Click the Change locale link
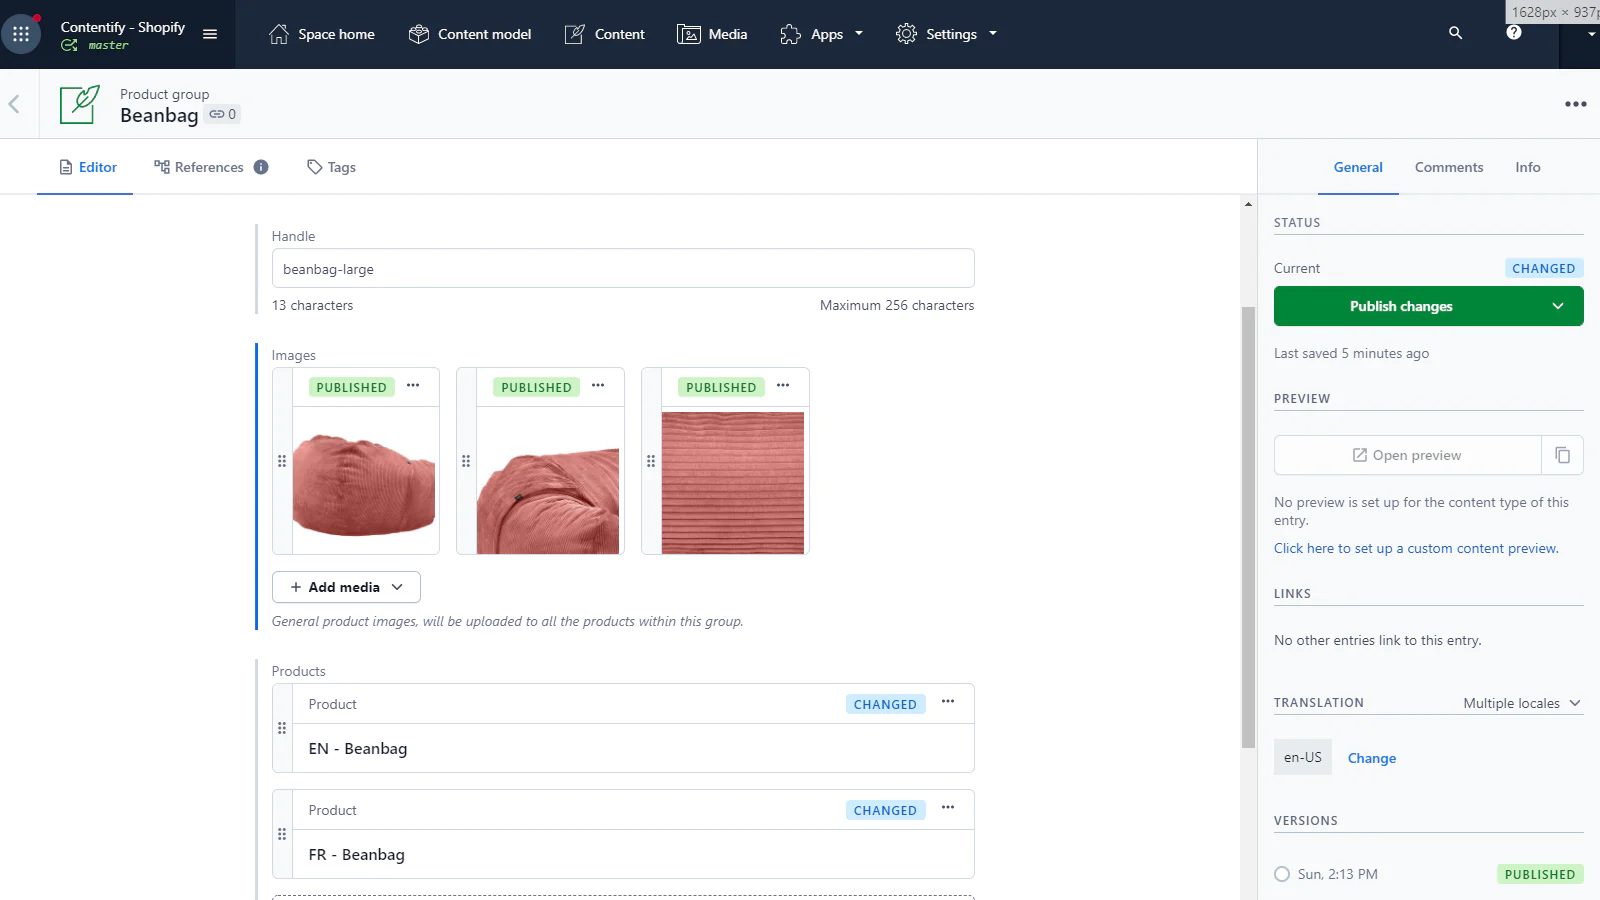Viewport: 1600px width, 900px height. coord(1372,758)
